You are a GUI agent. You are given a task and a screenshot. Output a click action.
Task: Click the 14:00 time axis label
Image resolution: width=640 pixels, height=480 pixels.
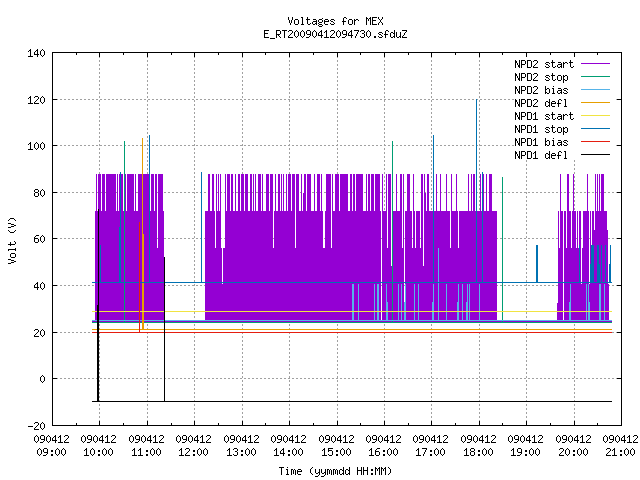(288, 452)
